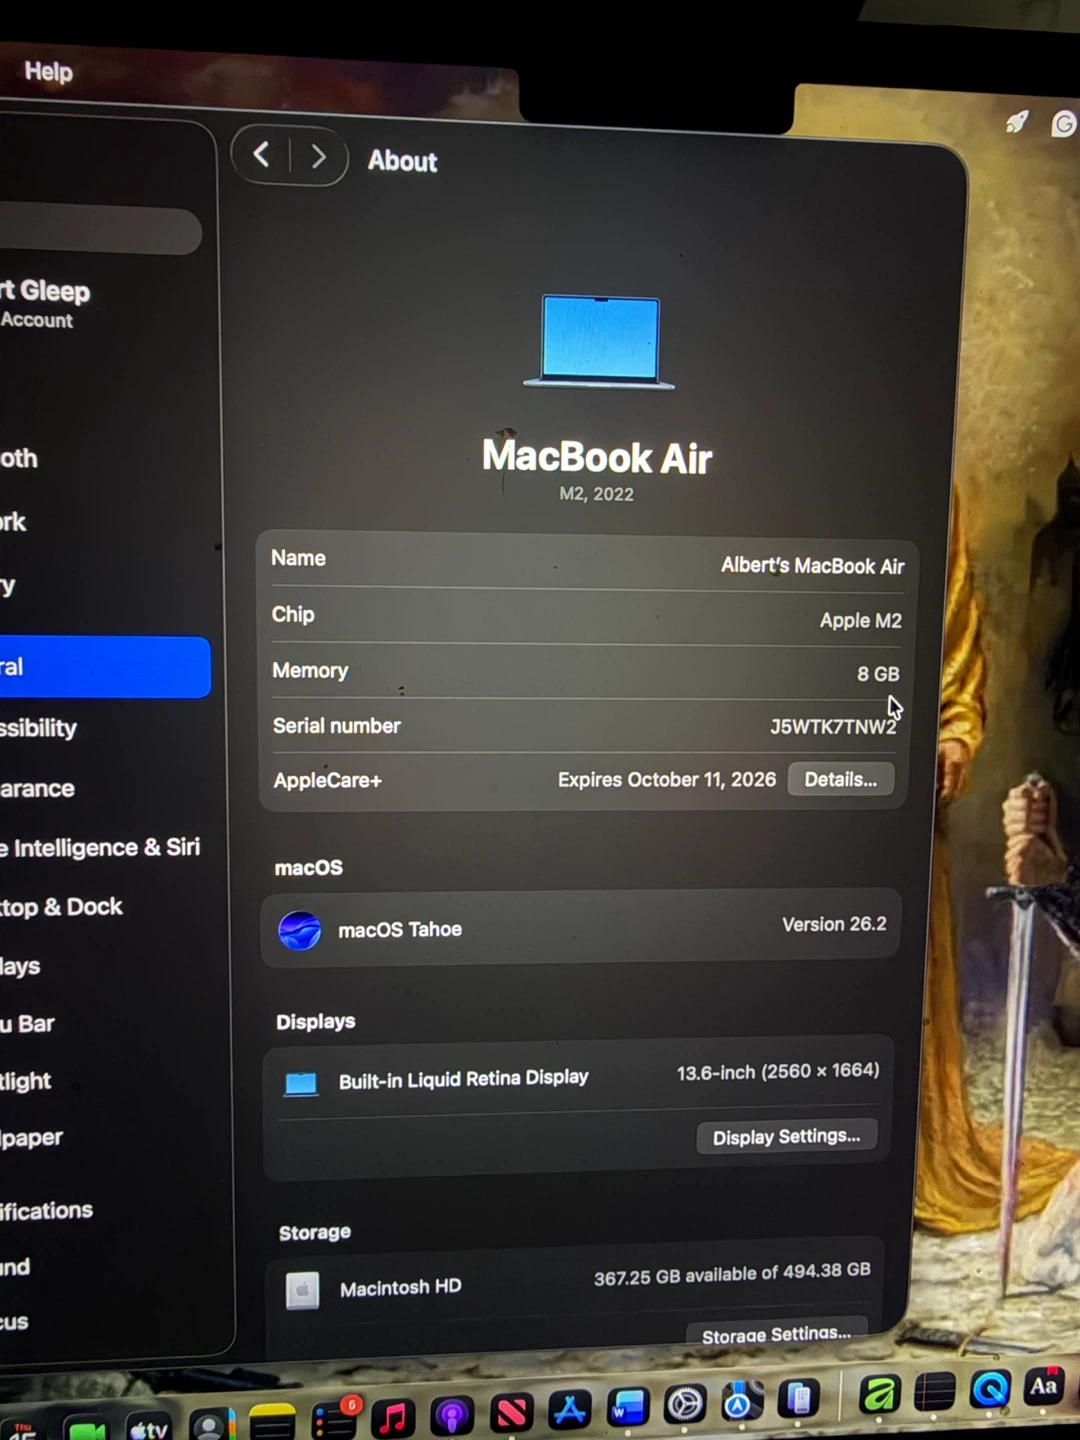1080x1440 pixels.
Task: Click Expires October 11, 2026 text
Action: click(x=667, y=779)
